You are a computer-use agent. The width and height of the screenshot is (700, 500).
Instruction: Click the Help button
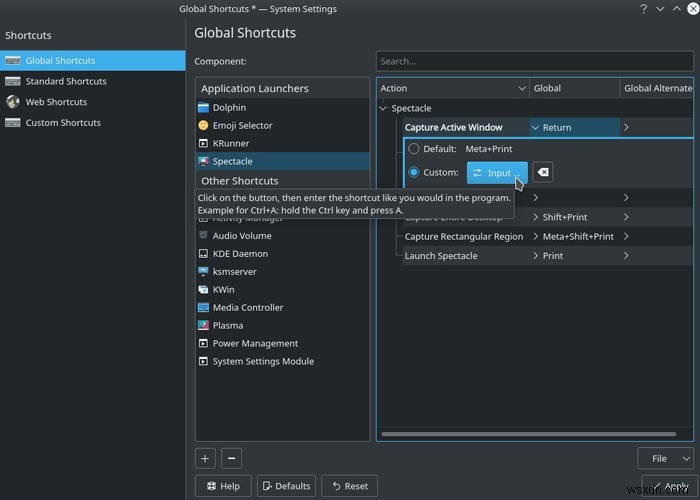pyautogui.click(x=223, y=486)
